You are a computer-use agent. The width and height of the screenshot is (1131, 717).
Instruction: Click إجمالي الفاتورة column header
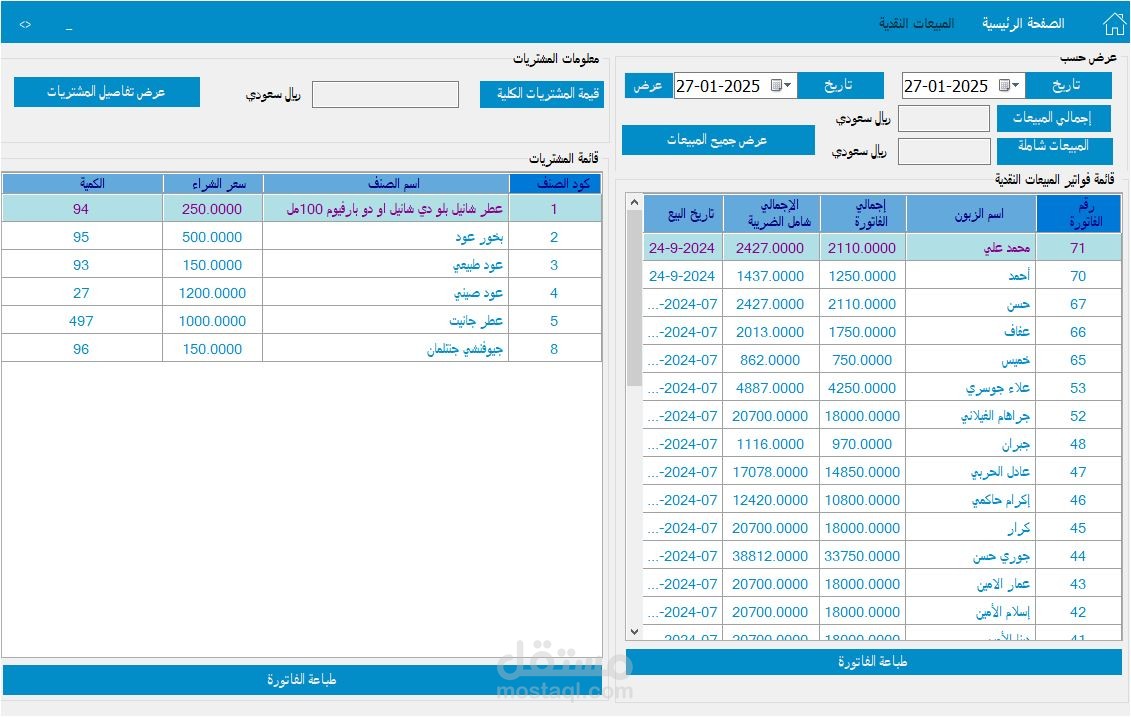[863, 214]
